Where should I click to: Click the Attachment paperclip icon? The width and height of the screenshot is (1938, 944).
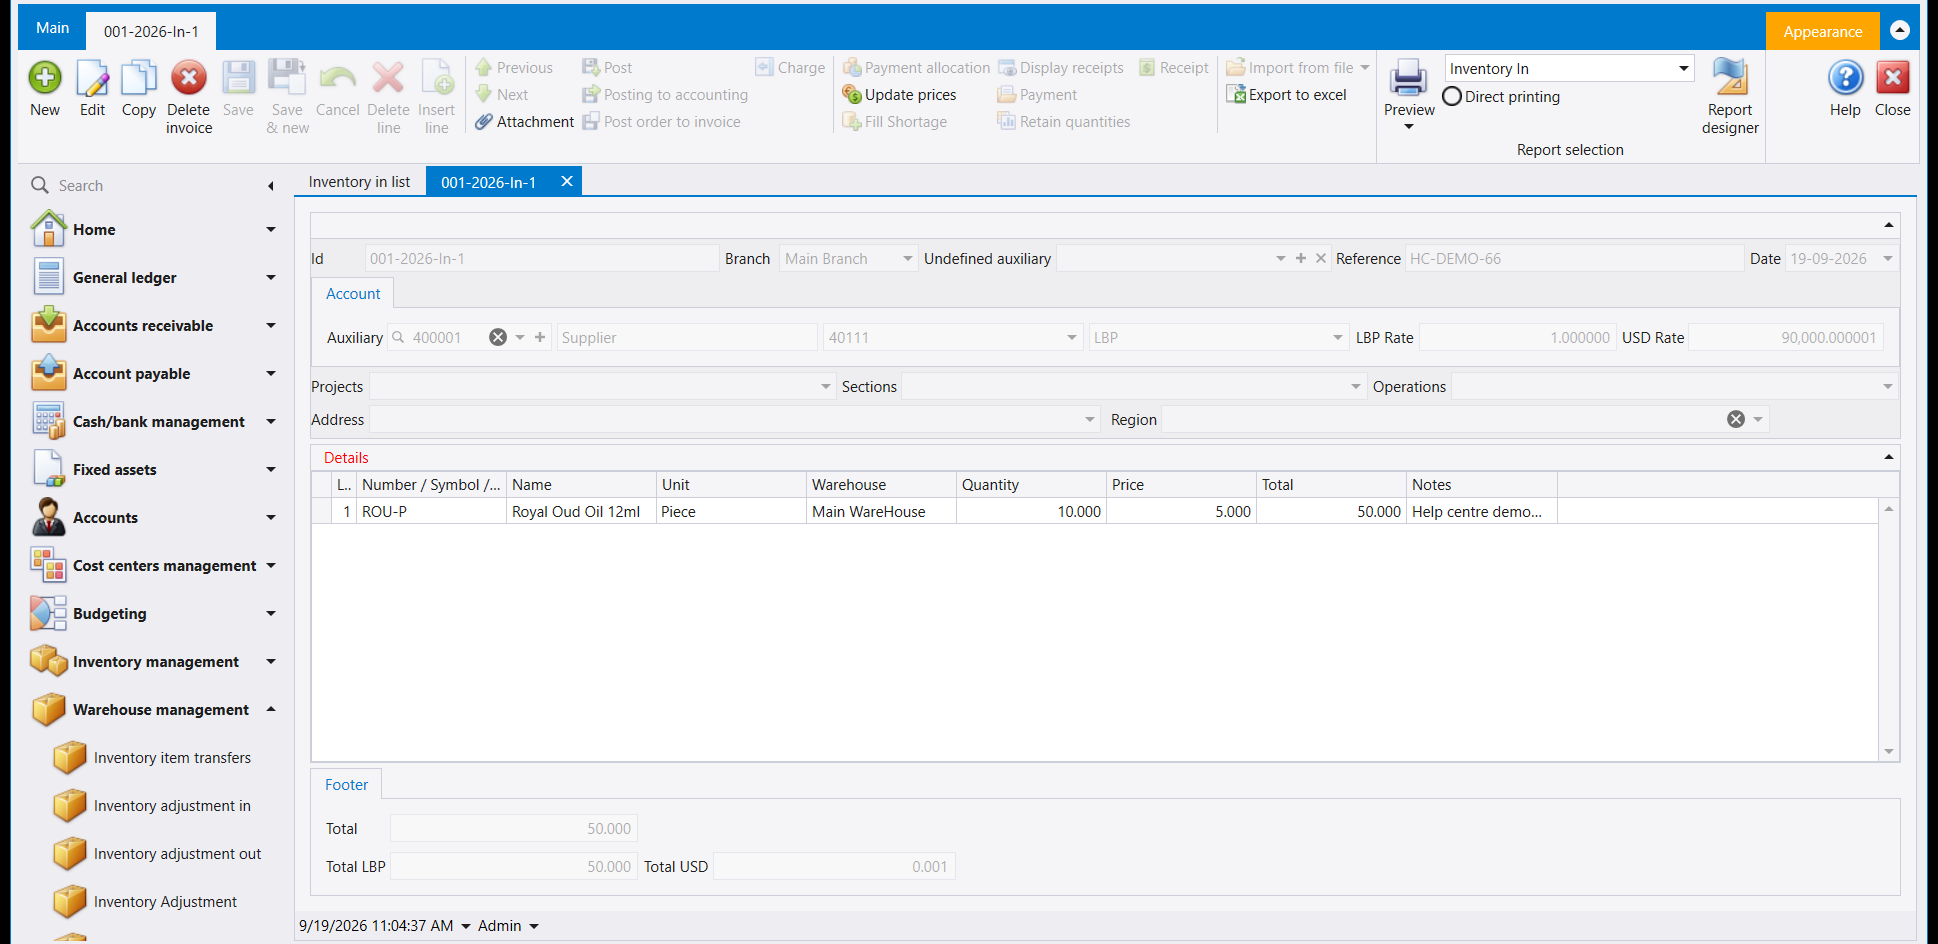click(484, 122)
